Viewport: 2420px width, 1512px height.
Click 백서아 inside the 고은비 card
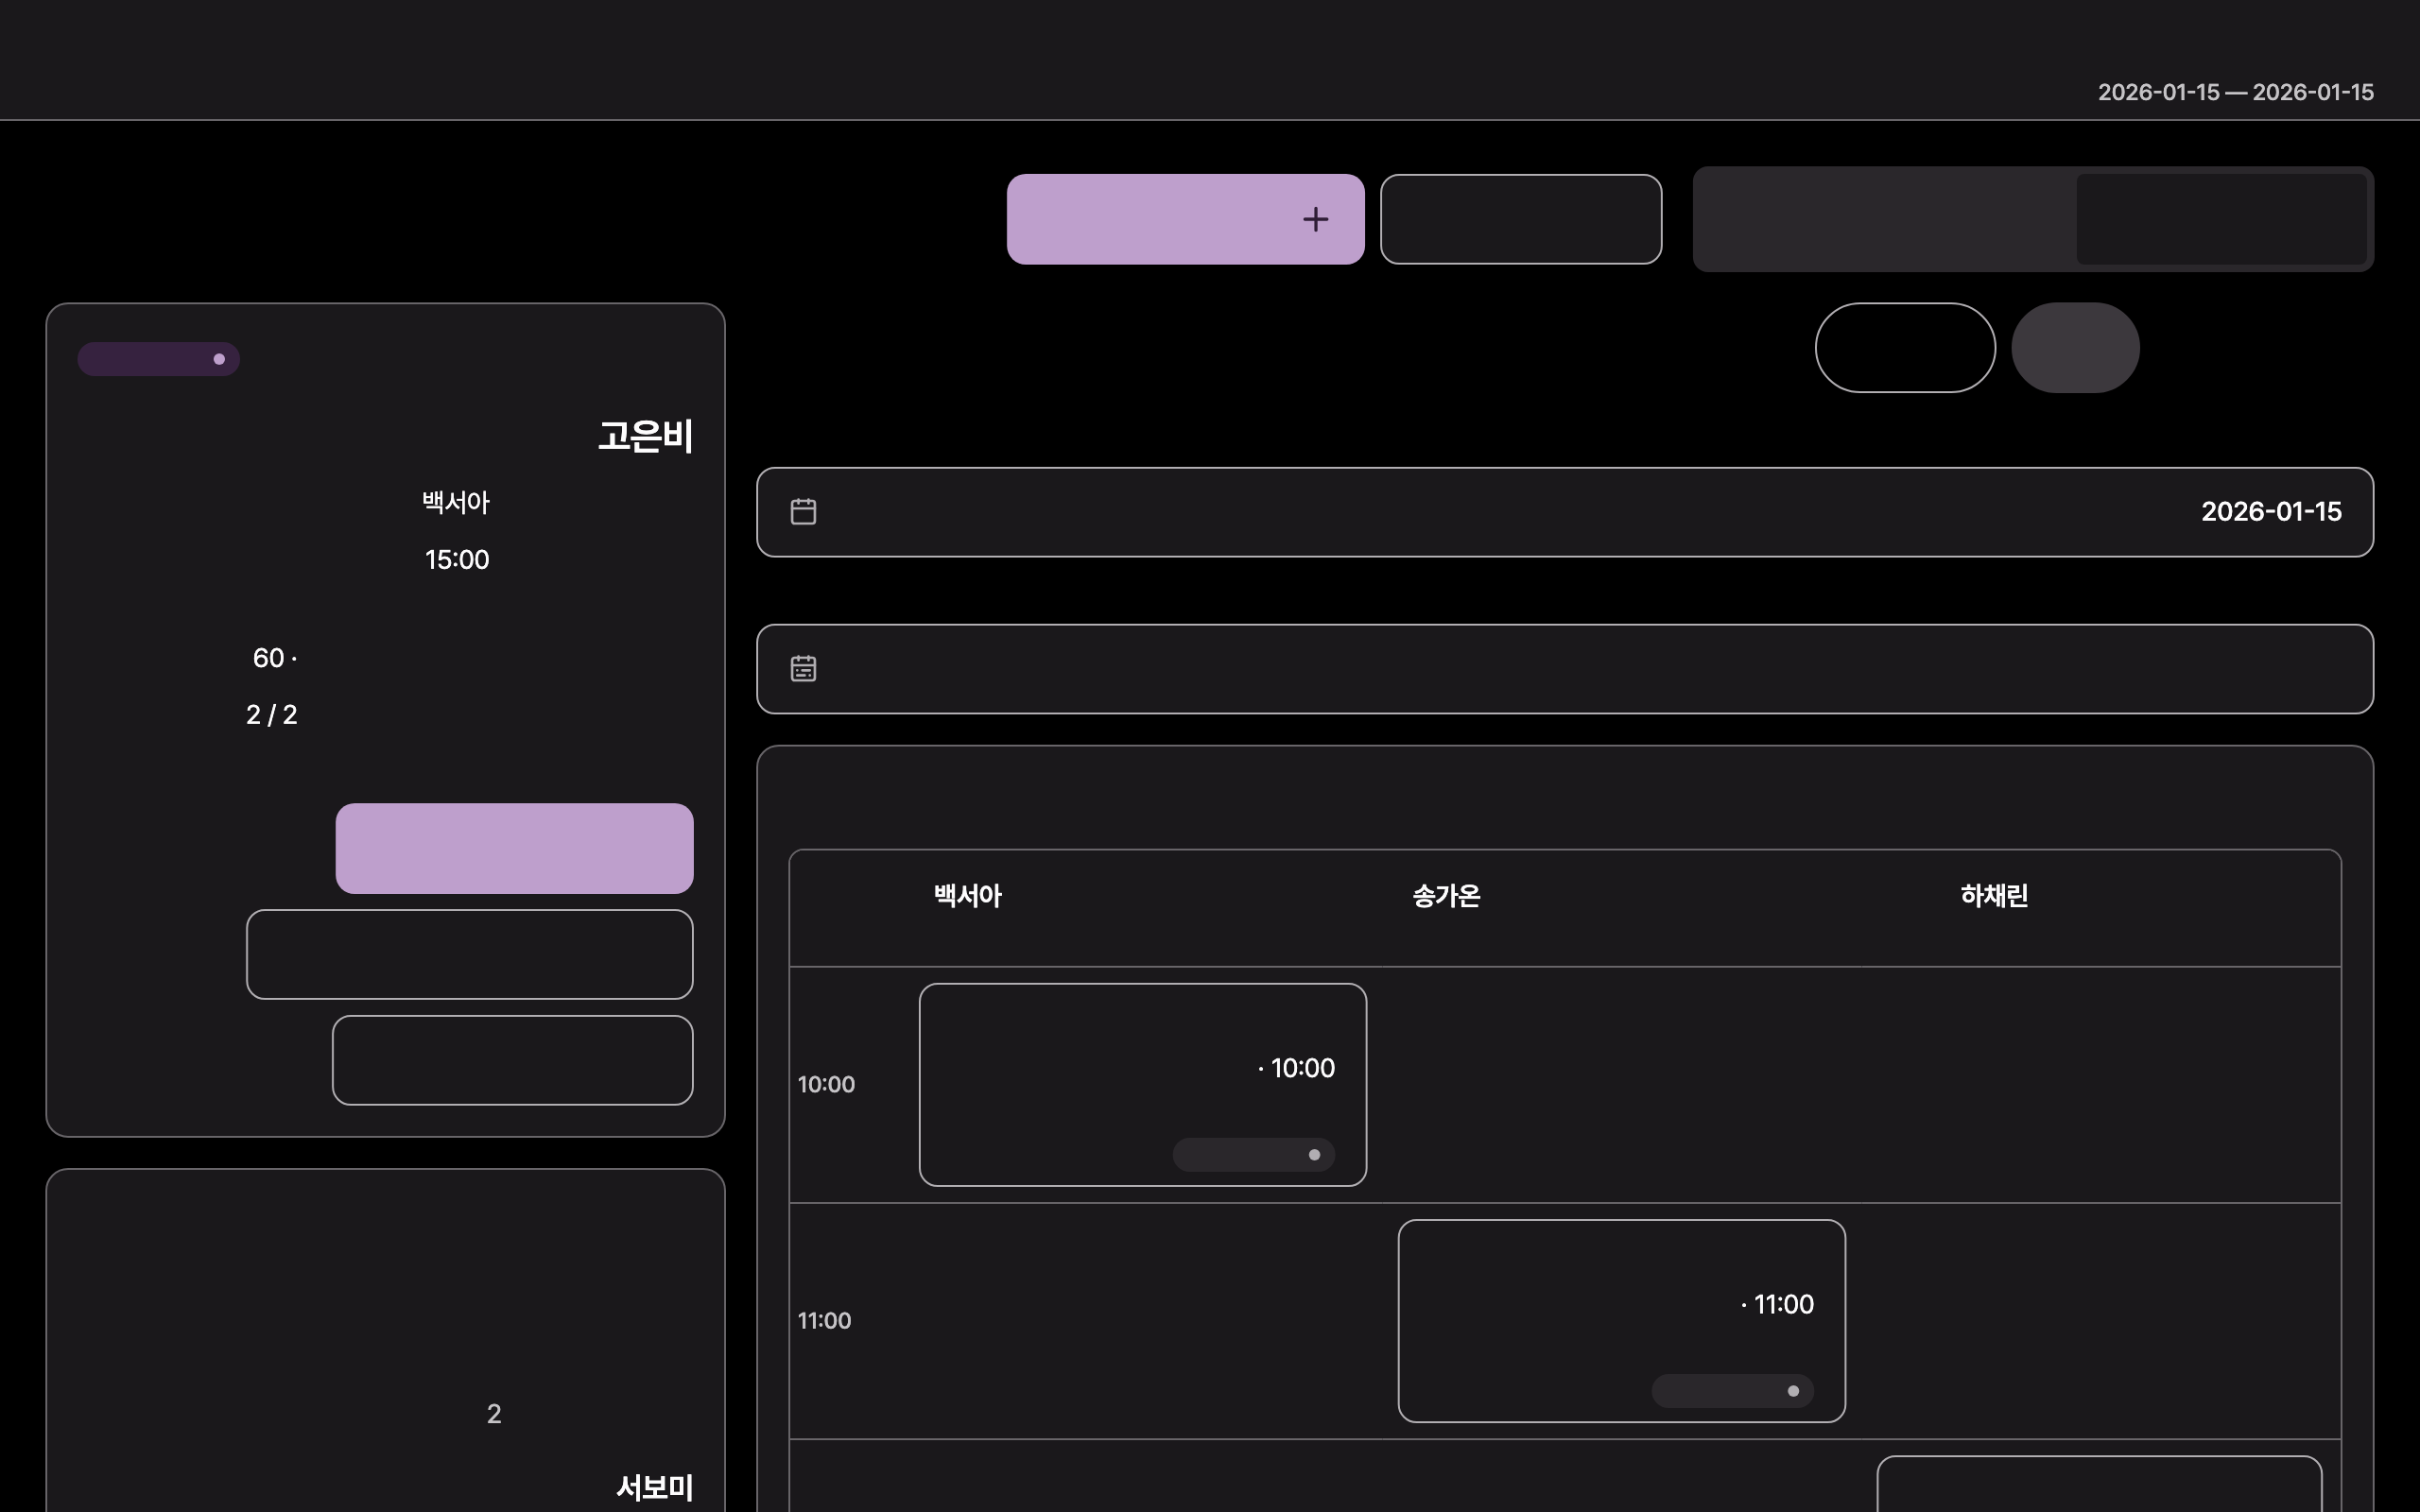(x=456, y=502)
